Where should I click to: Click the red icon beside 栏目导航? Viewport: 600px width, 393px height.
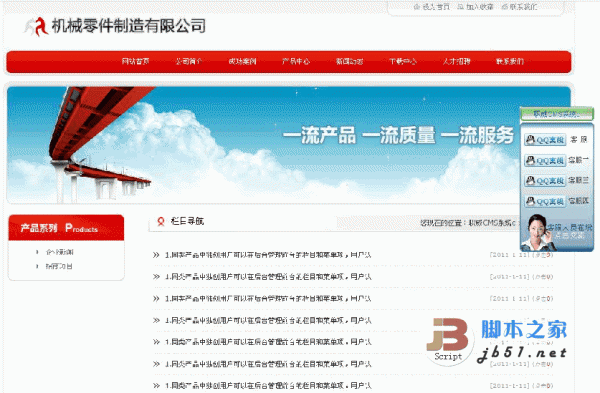[x=161, y=221]
